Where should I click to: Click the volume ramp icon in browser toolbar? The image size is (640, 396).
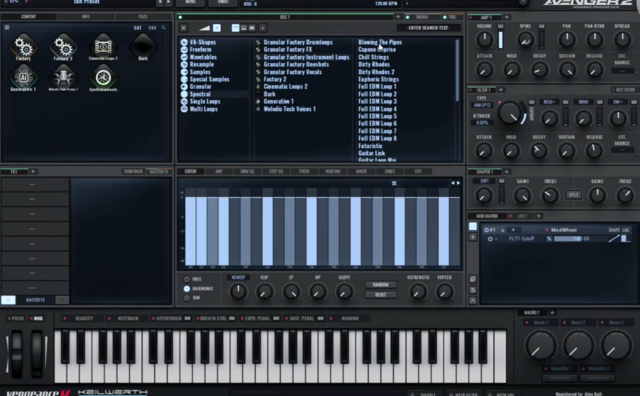coord(204,28)
